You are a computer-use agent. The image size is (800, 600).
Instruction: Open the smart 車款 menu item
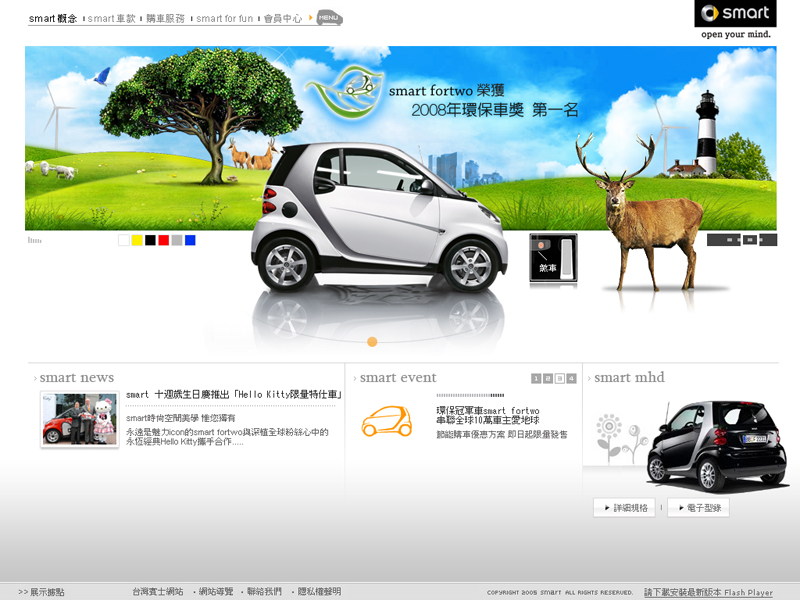pyautogui.click(x=112, y=19)
